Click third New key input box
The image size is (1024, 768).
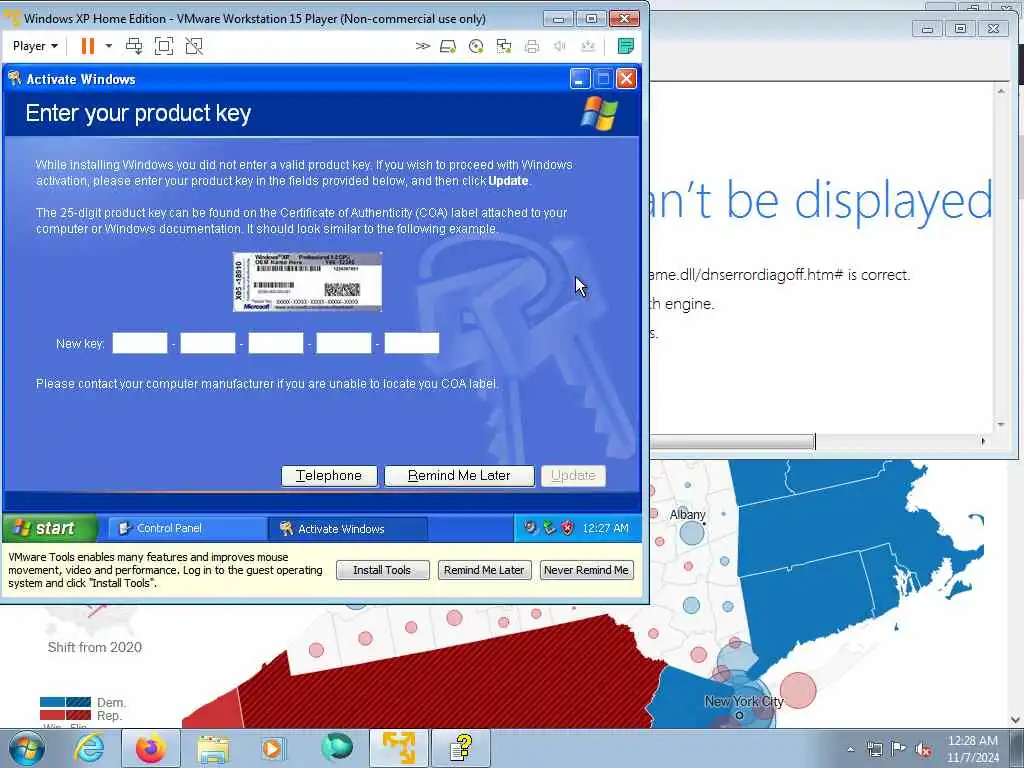coord(276,343)
